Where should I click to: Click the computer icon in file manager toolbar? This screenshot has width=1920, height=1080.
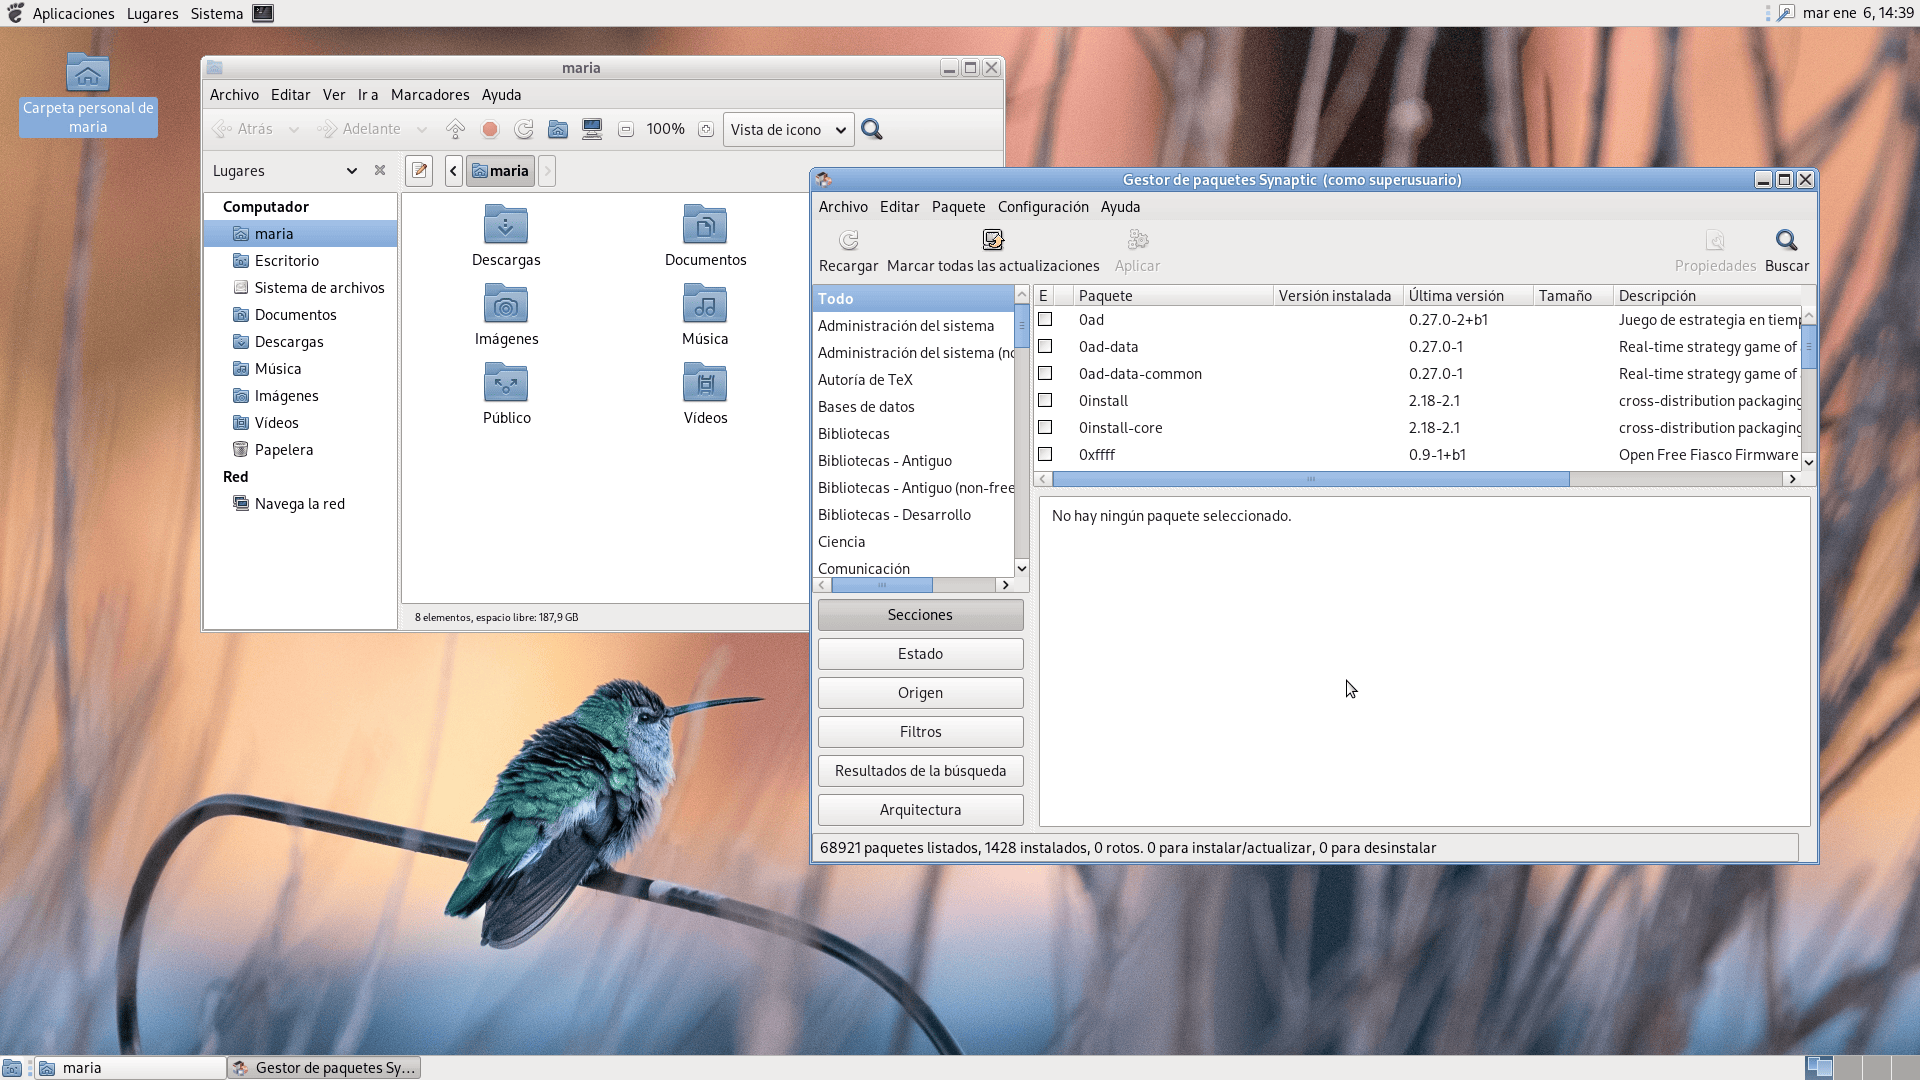(592, 130)
